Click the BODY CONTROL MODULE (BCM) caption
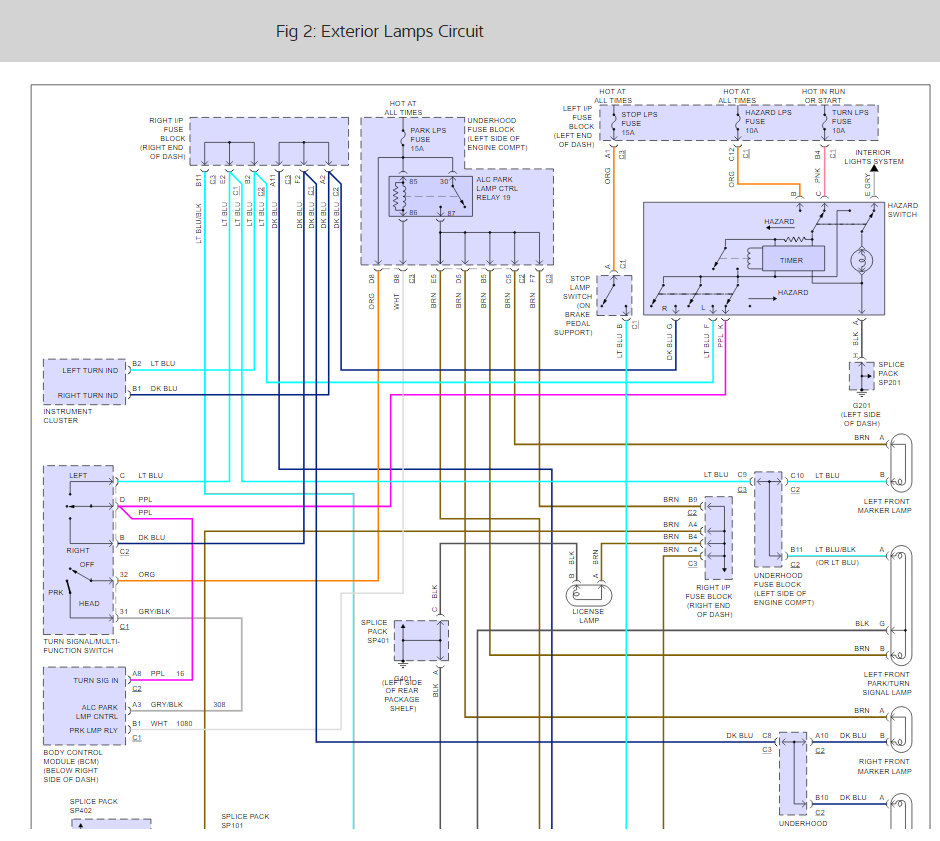The image size is (940, 841). (73, 766)
